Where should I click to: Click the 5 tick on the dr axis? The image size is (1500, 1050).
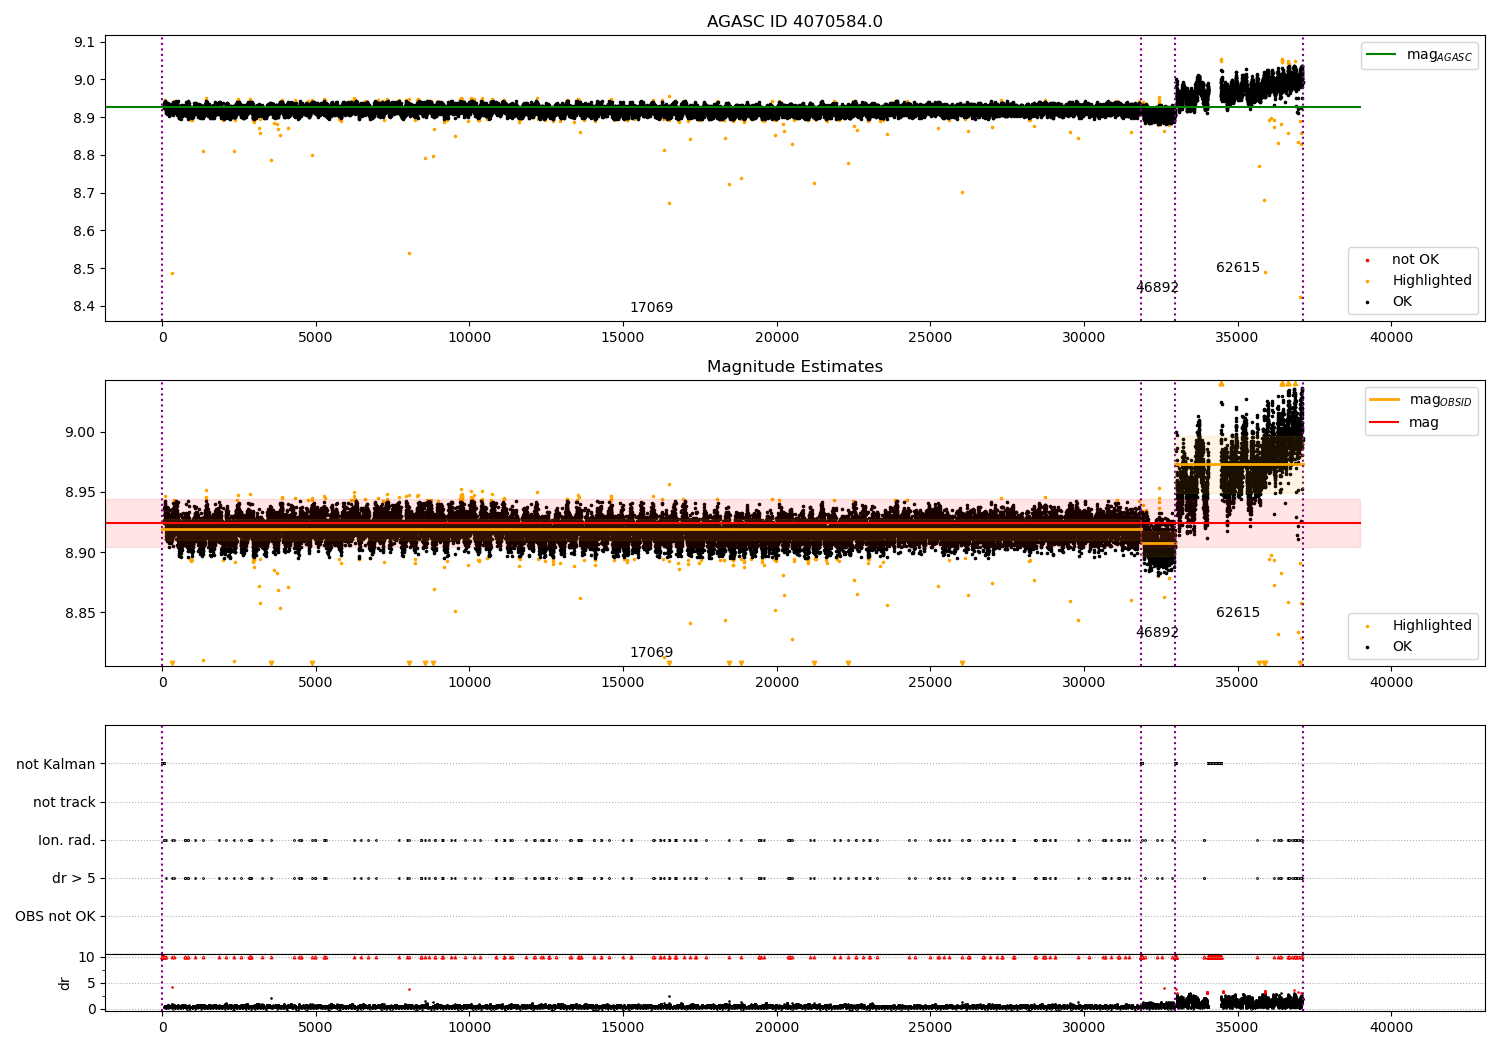point(91,983)
